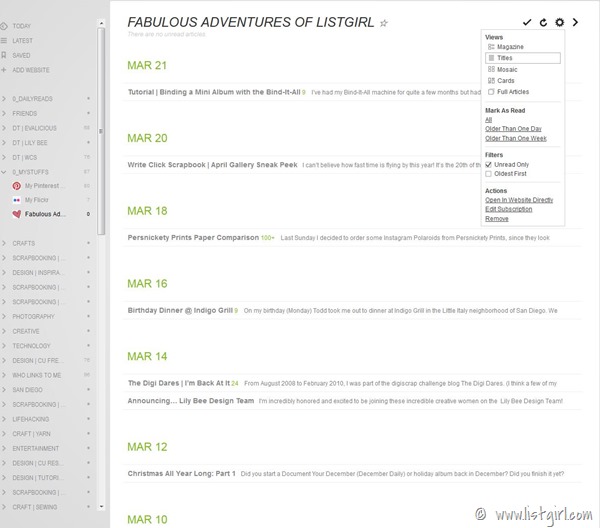Open My Flickr feed icon
Image resolution: width=600 pixels, height=528 pixels.
pos(16,200)
